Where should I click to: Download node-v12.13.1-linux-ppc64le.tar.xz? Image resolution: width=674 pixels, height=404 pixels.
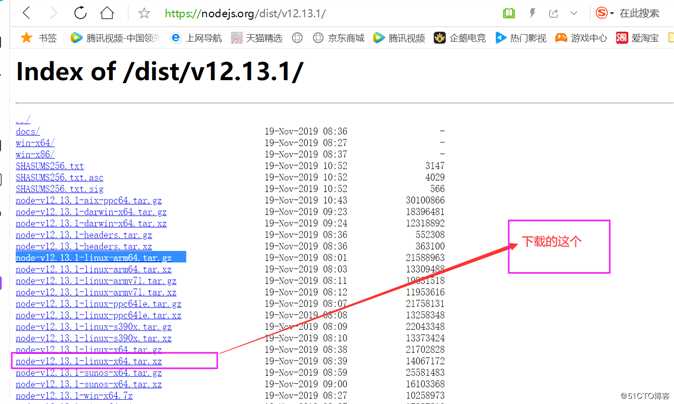(x=98, y=315)
